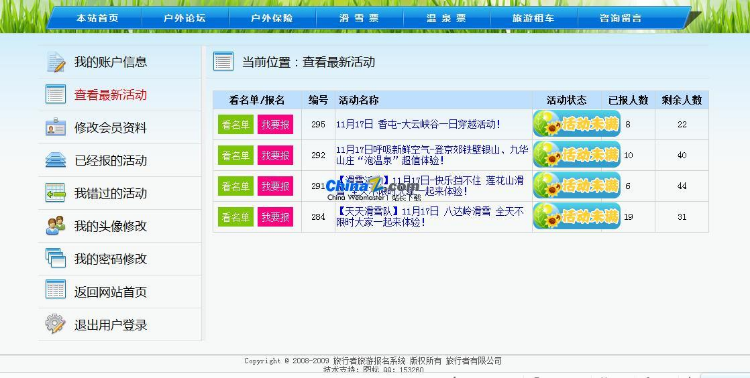Click 剩余人数 column header
Screen dimensions: 750x378
pyautogui.click(x=682, y=100)
